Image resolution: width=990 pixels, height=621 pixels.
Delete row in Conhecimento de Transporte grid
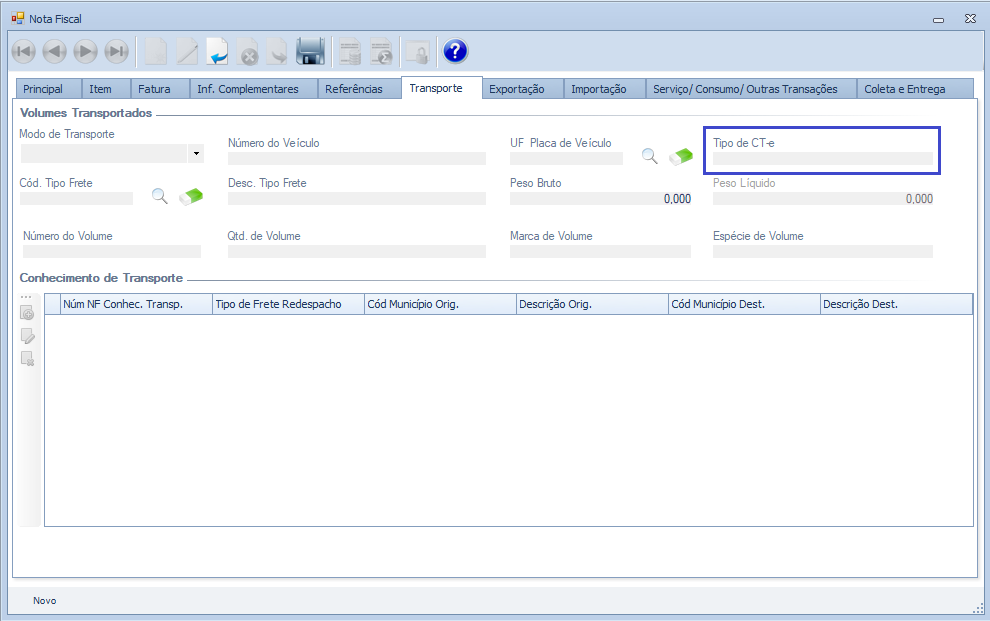click(27, 358)
